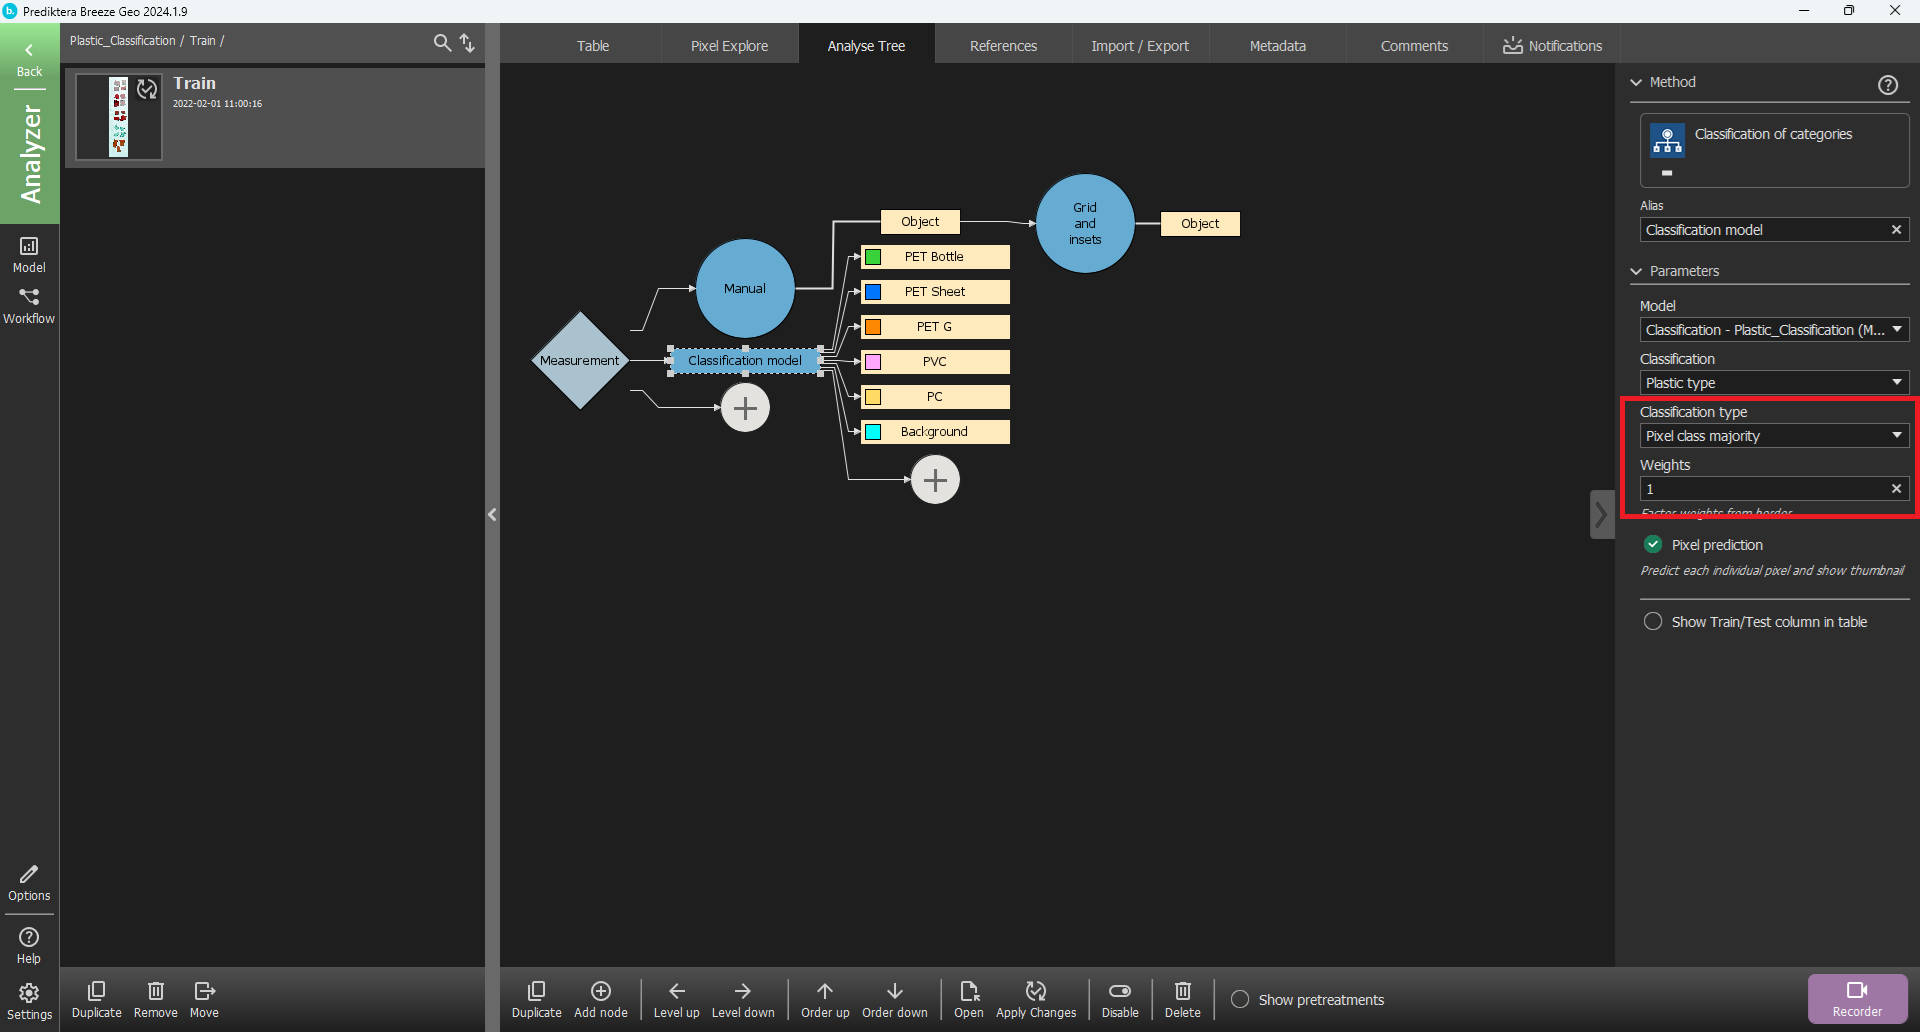Open the Plastic type classification dropdown
This screenshot has height=1032, width=1920.
(x=1773, y=383)
